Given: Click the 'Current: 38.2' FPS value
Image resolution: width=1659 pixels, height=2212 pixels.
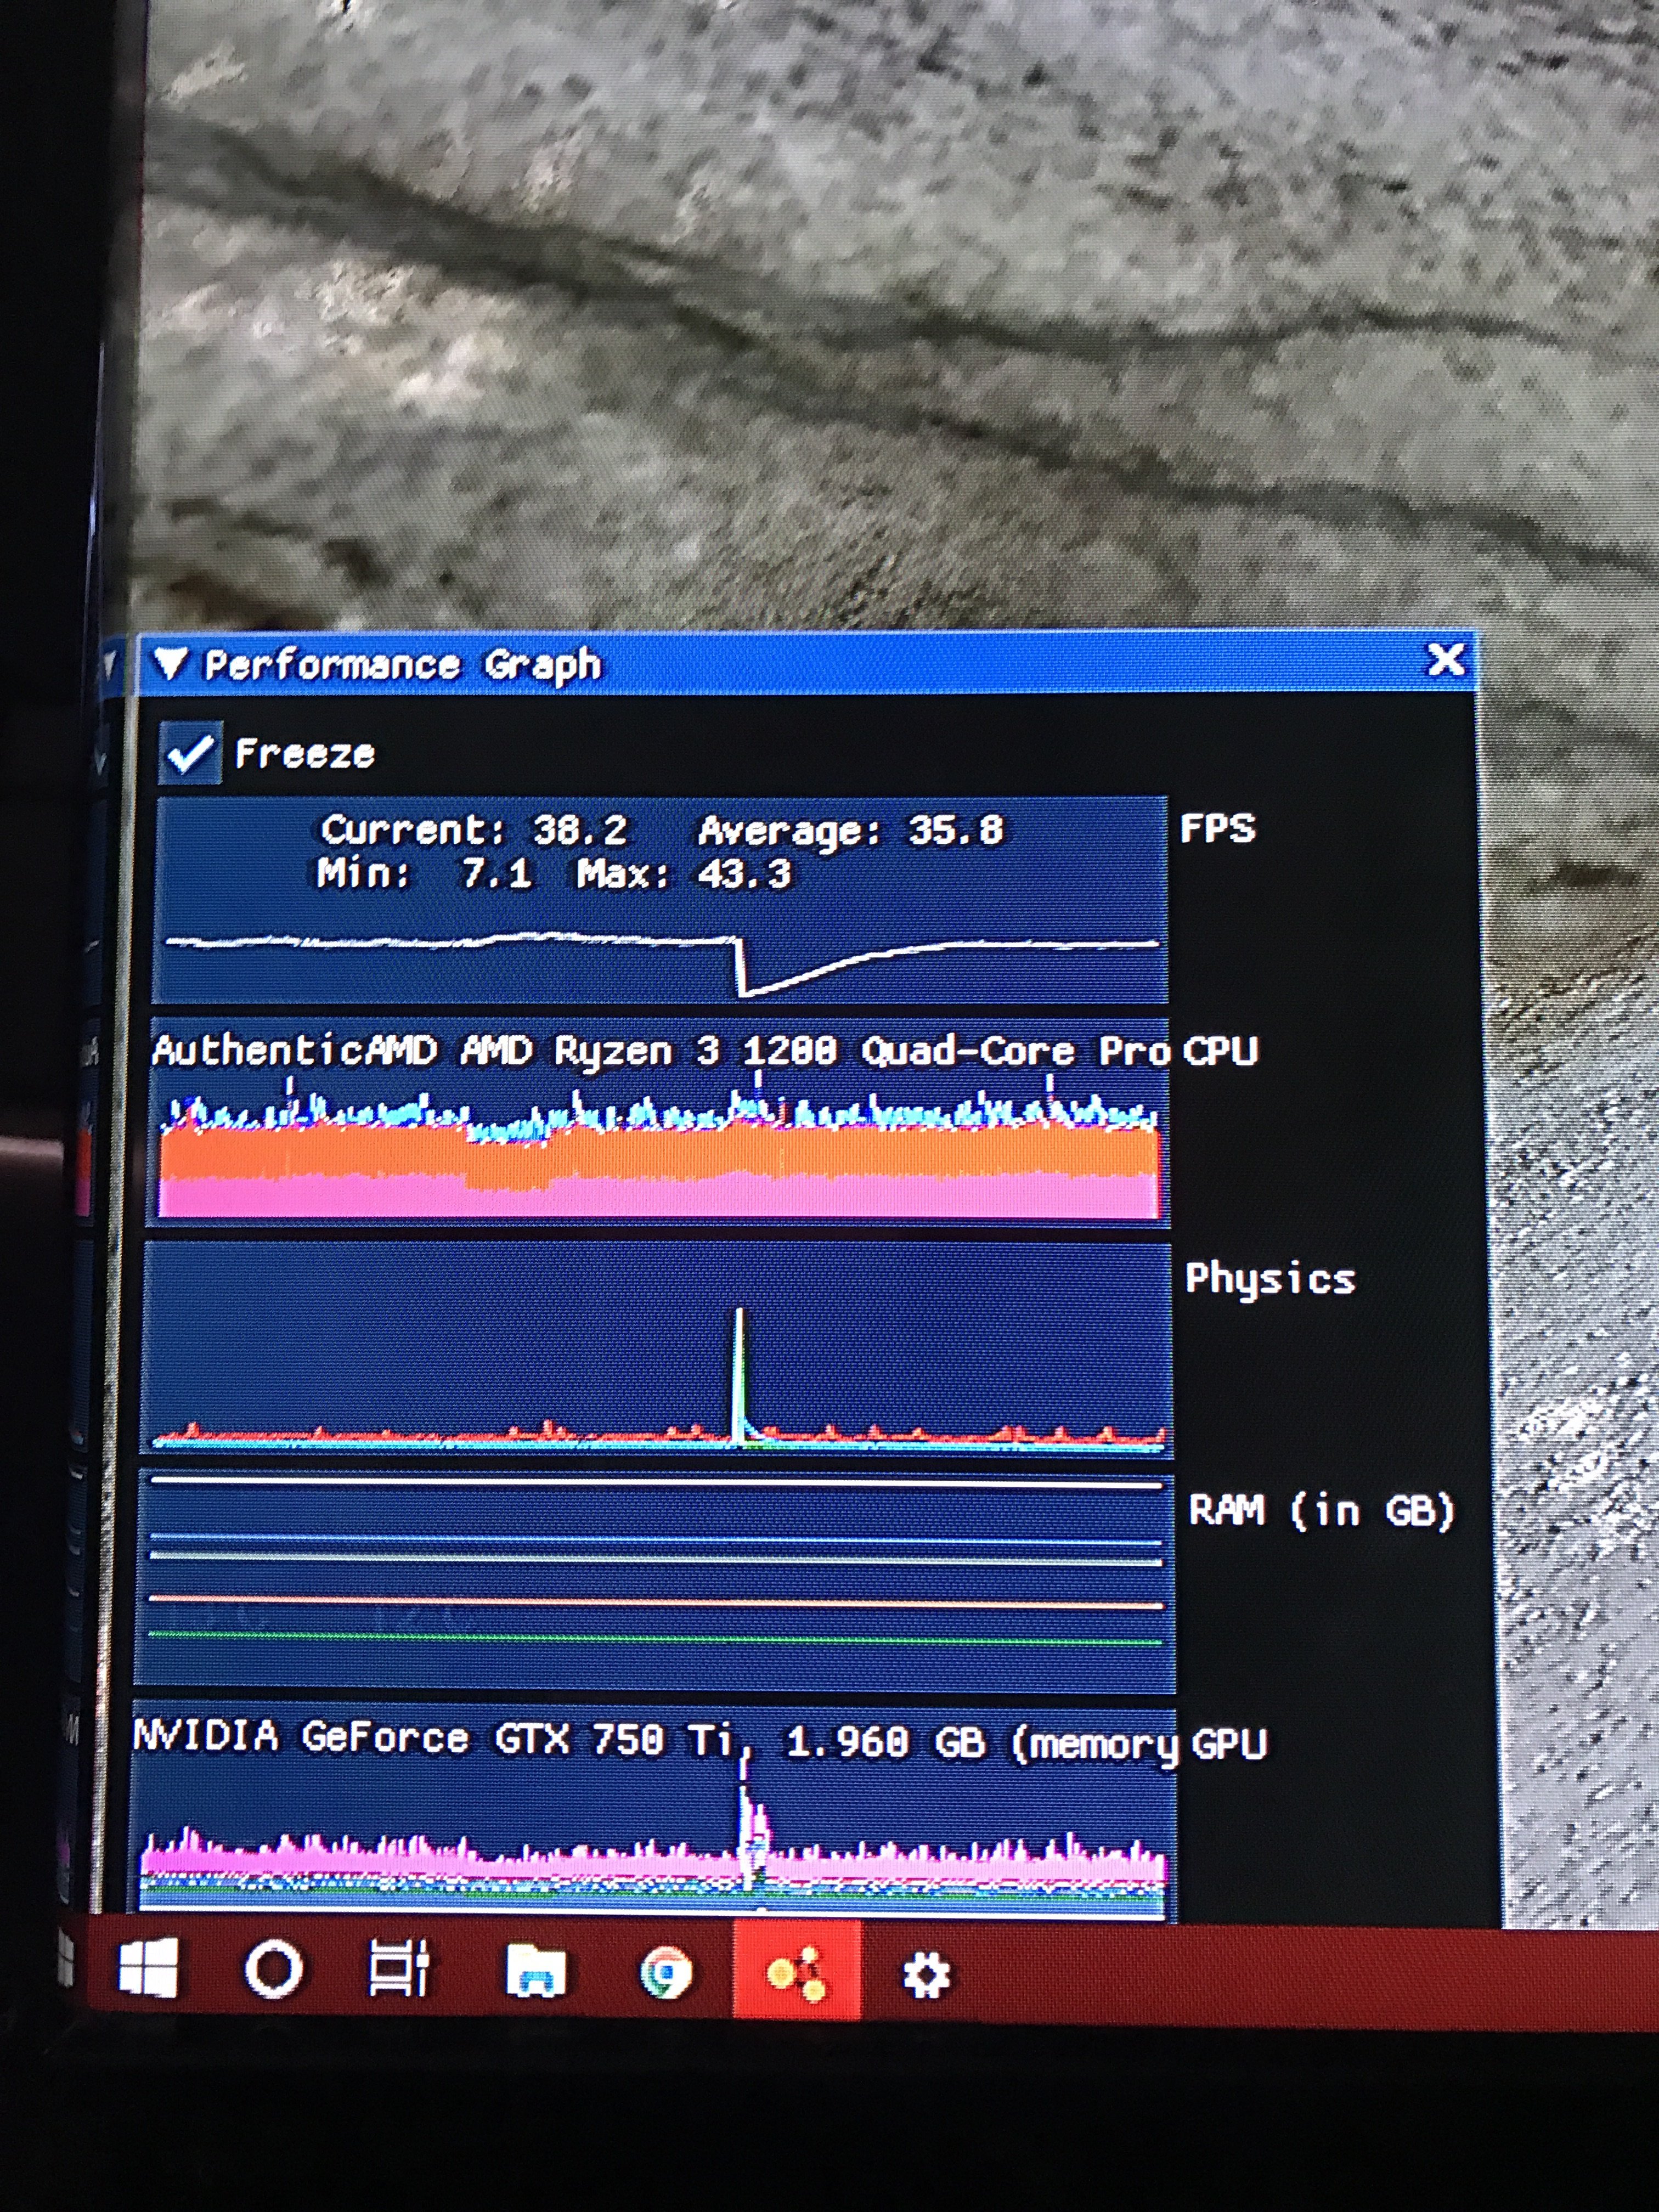Looking at the screenshot, I should [474, 829].
